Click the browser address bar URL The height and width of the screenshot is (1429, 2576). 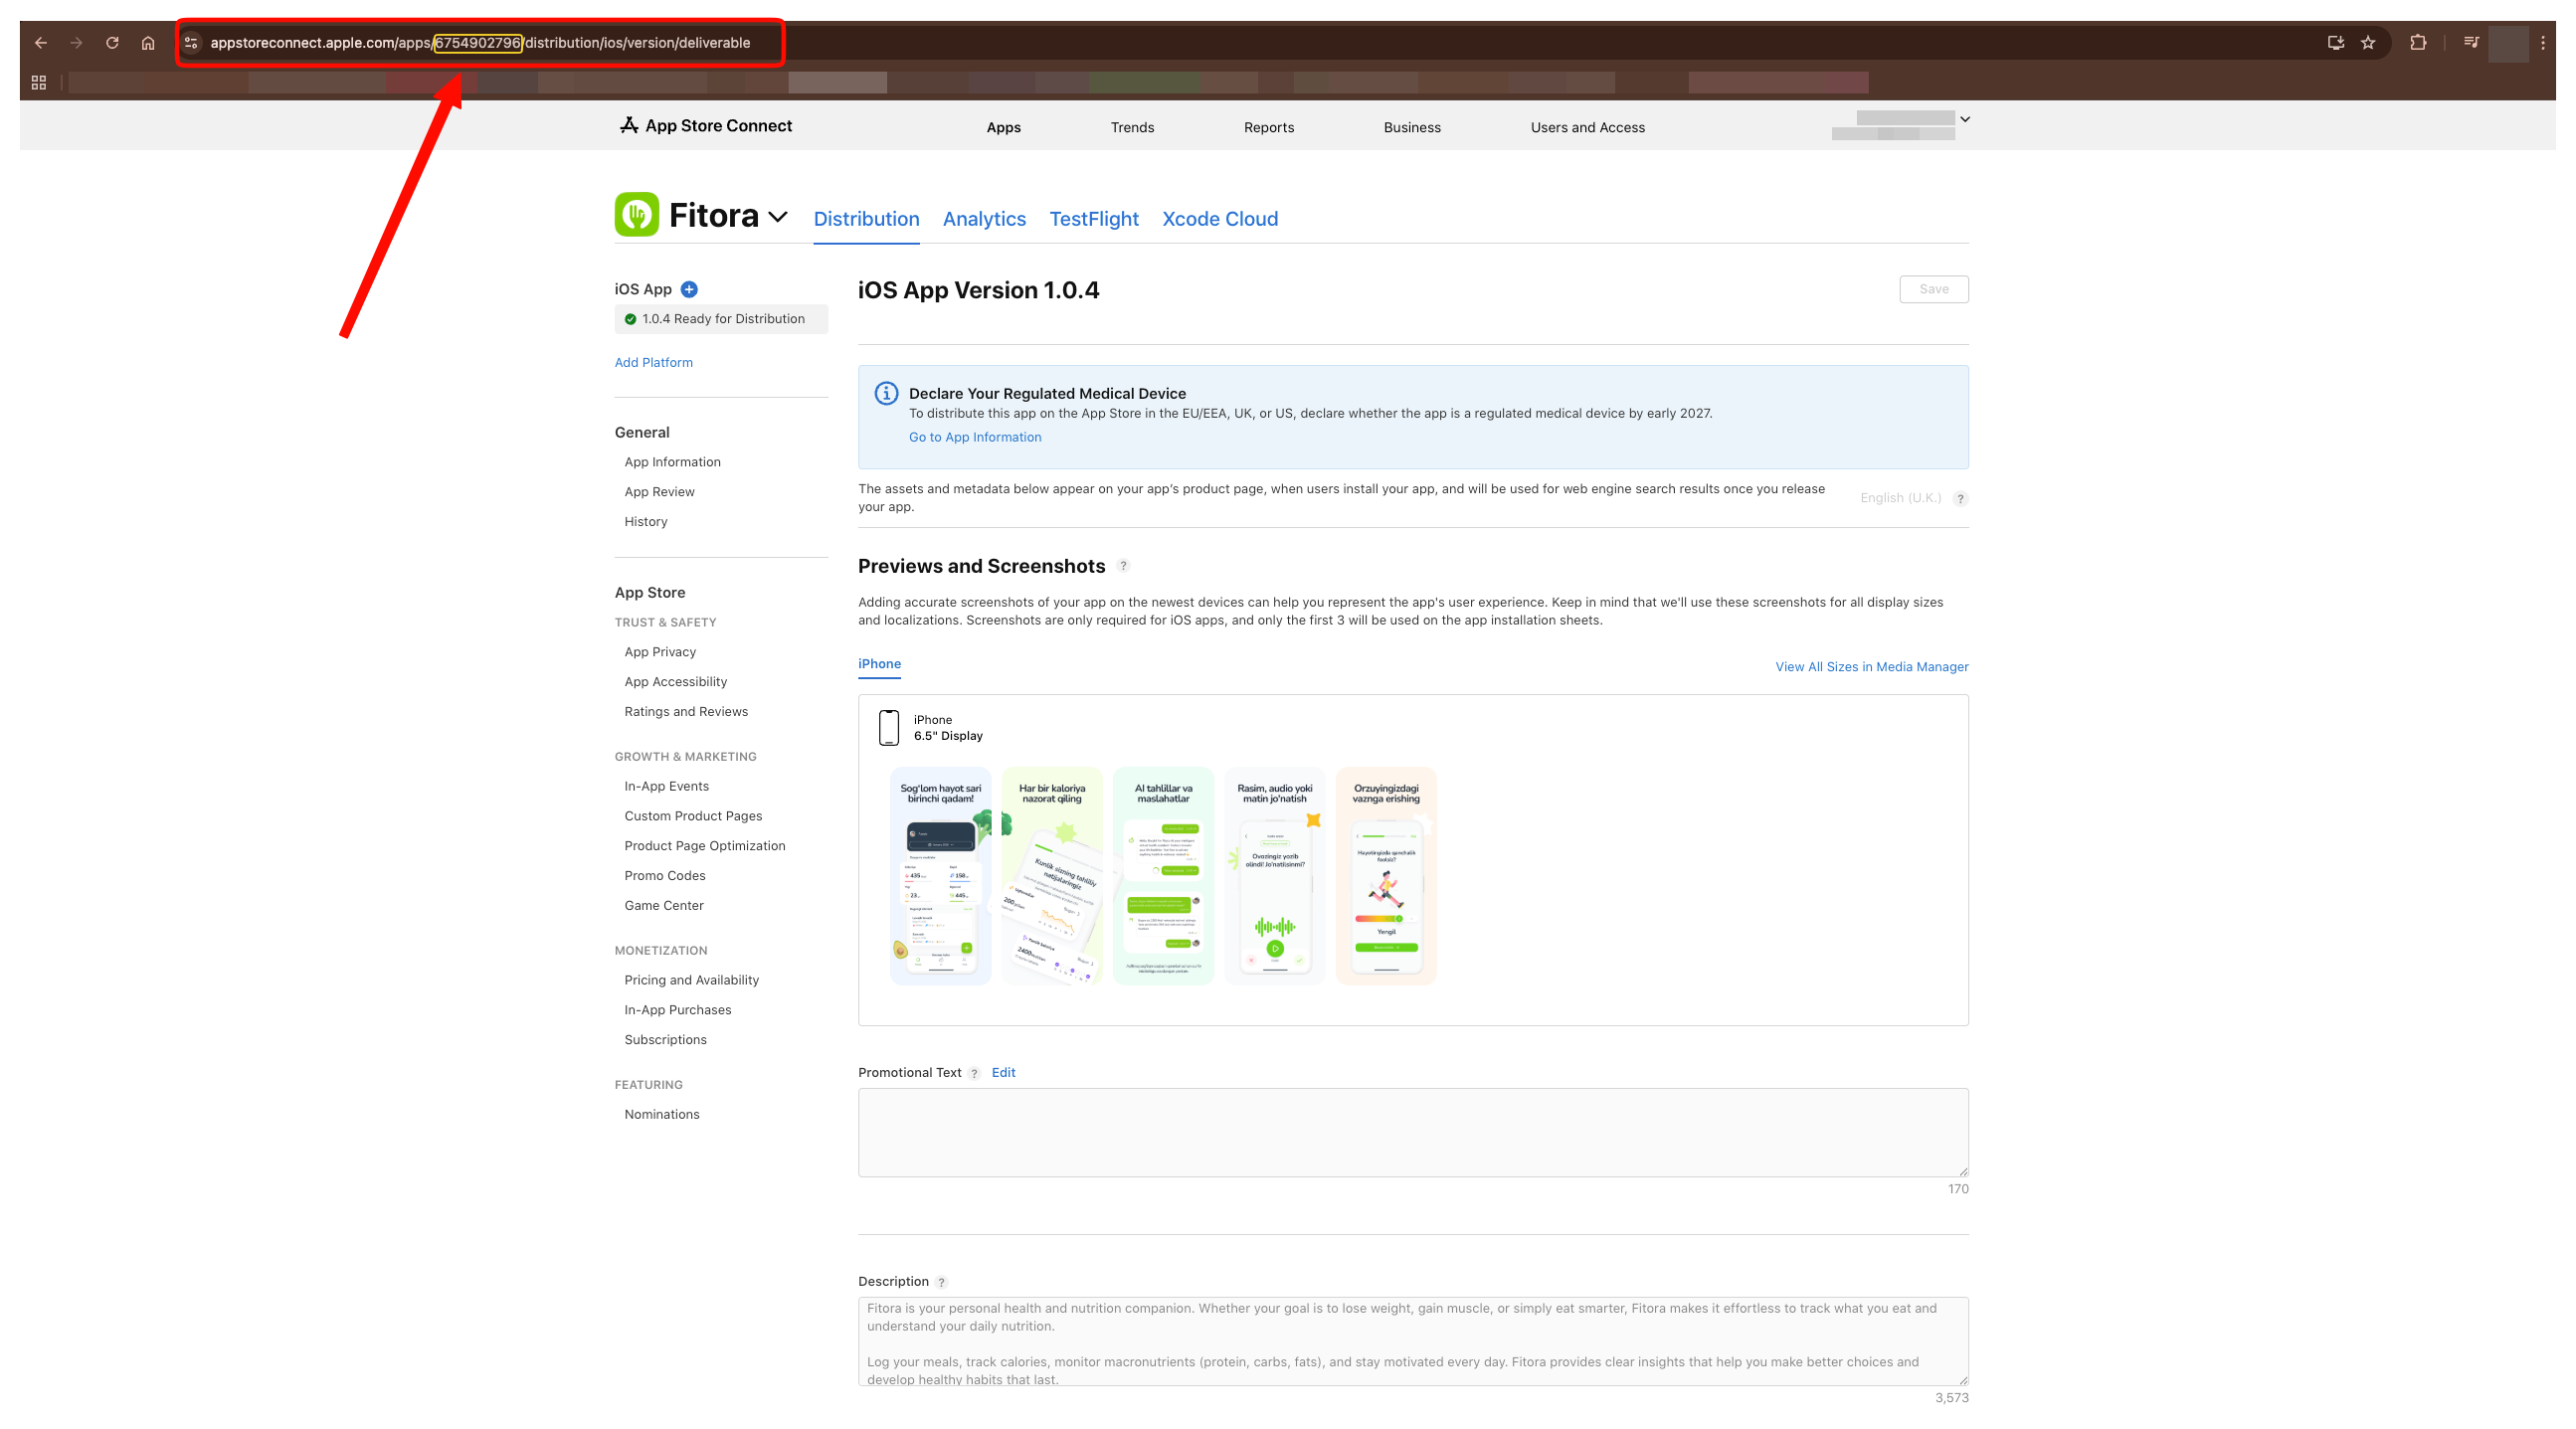[x=480, y=43]
